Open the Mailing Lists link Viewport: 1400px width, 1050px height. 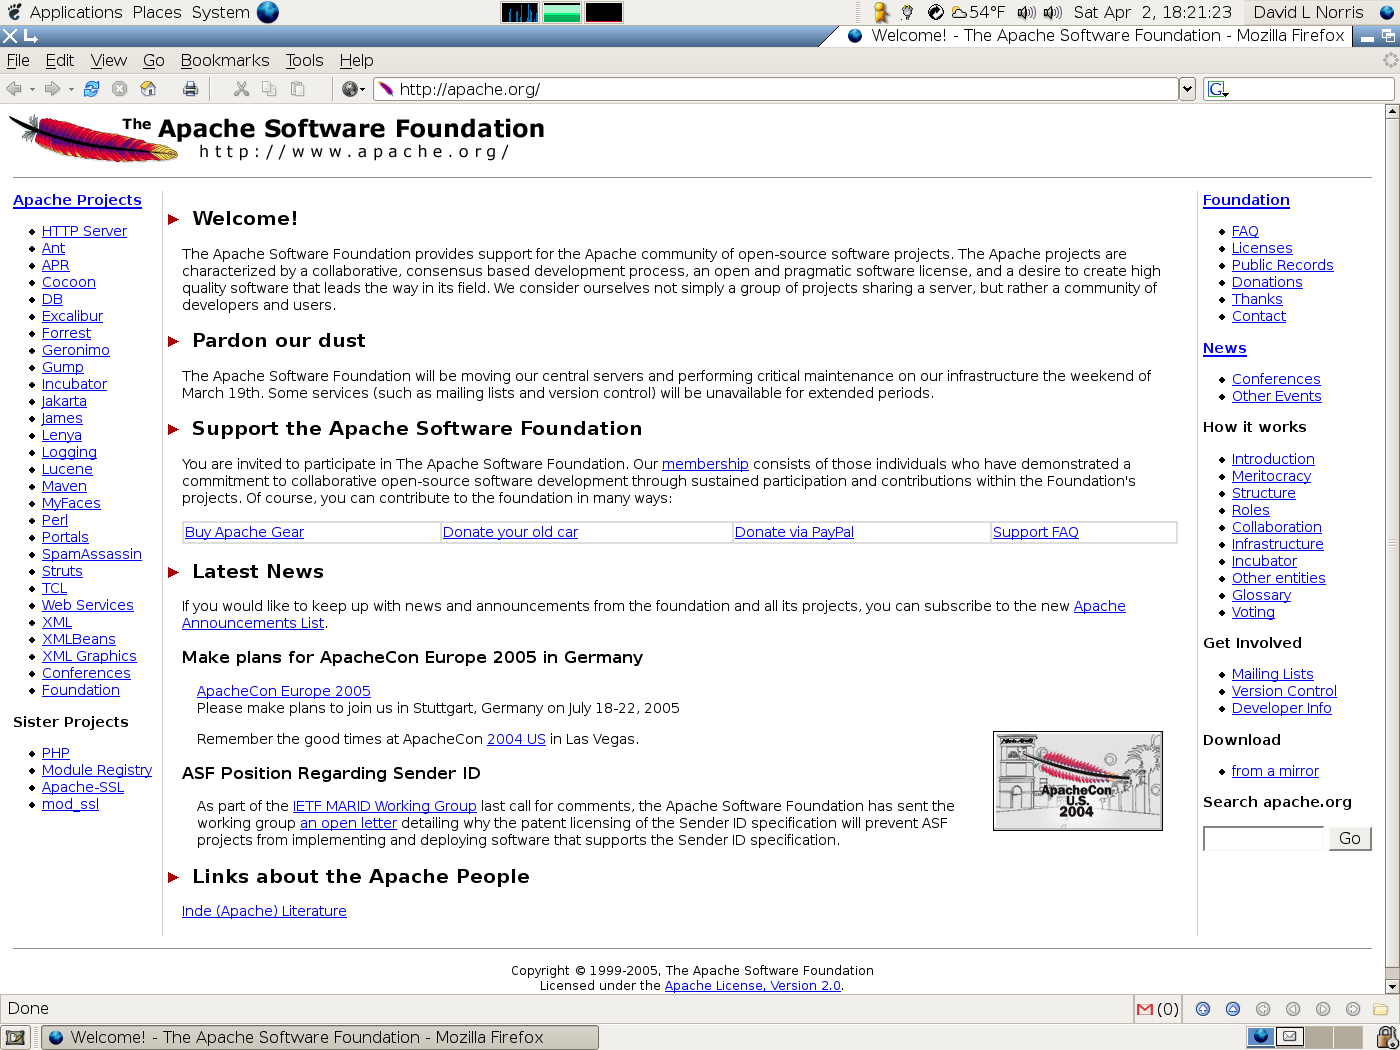pos(1273,674)
